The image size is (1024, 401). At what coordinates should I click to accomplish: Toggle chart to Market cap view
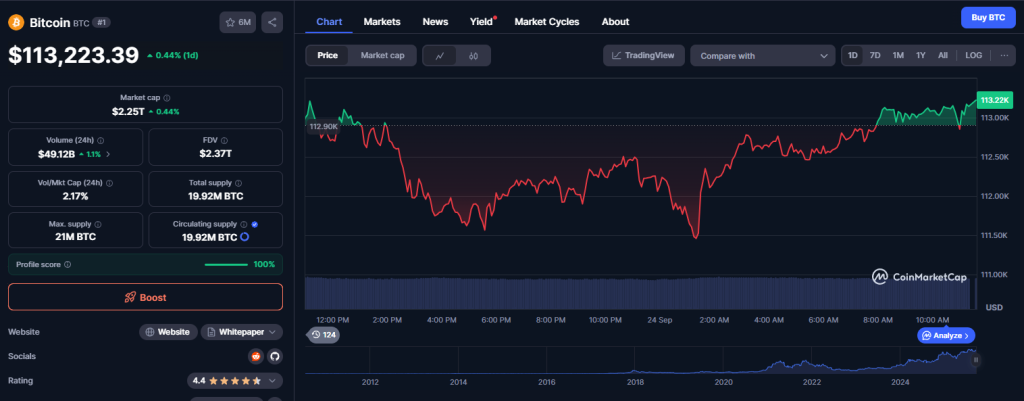click(382, 56)
